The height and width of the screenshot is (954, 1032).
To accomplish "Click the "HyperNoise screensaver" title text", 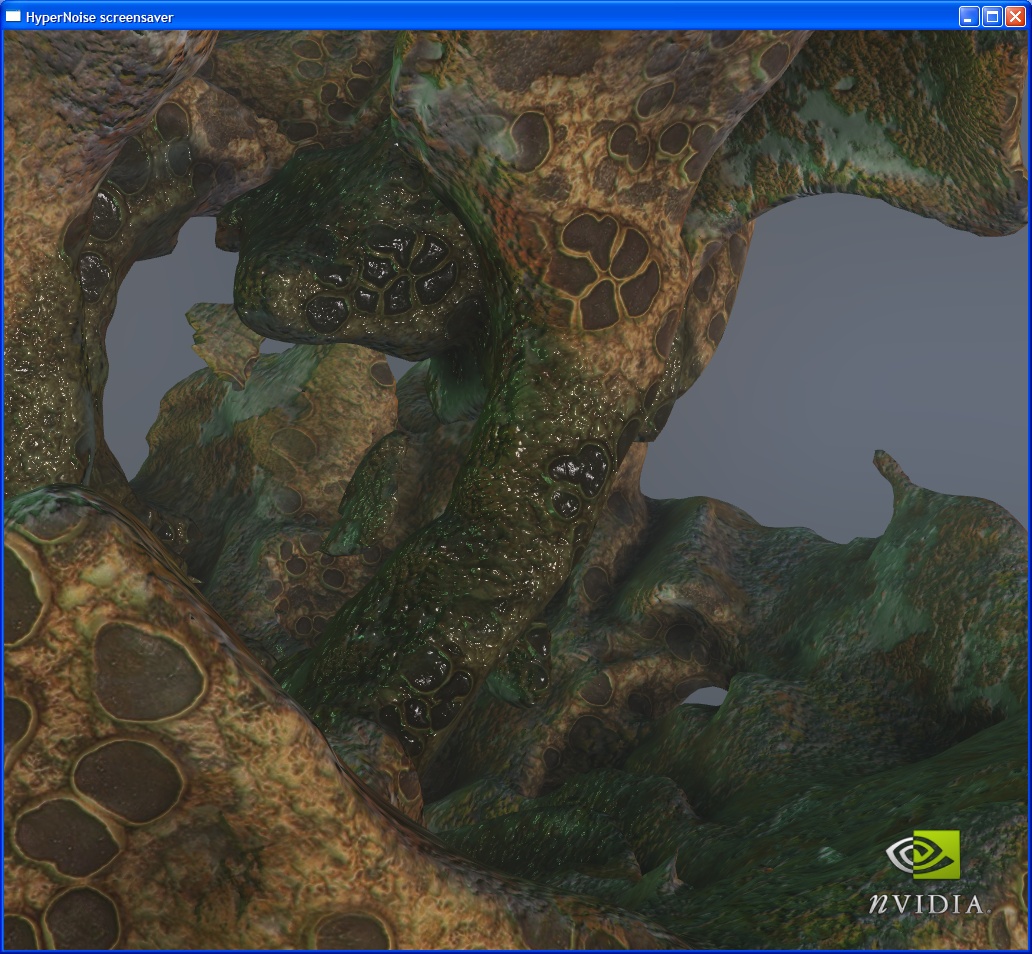I will (99, 17).
